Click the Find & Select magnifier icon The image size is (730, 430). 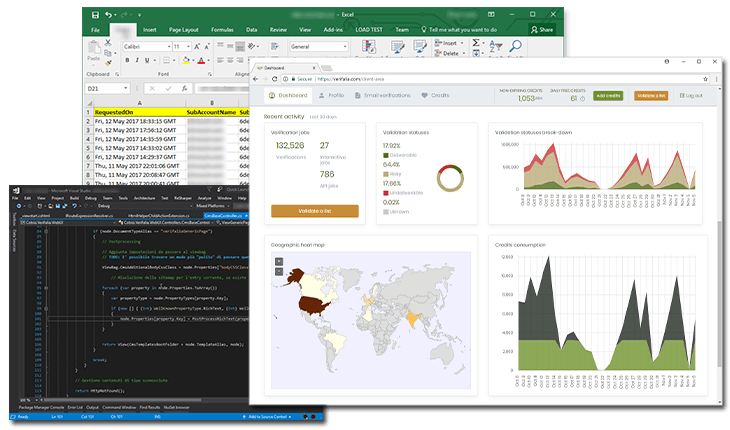[x=515, y=46]
